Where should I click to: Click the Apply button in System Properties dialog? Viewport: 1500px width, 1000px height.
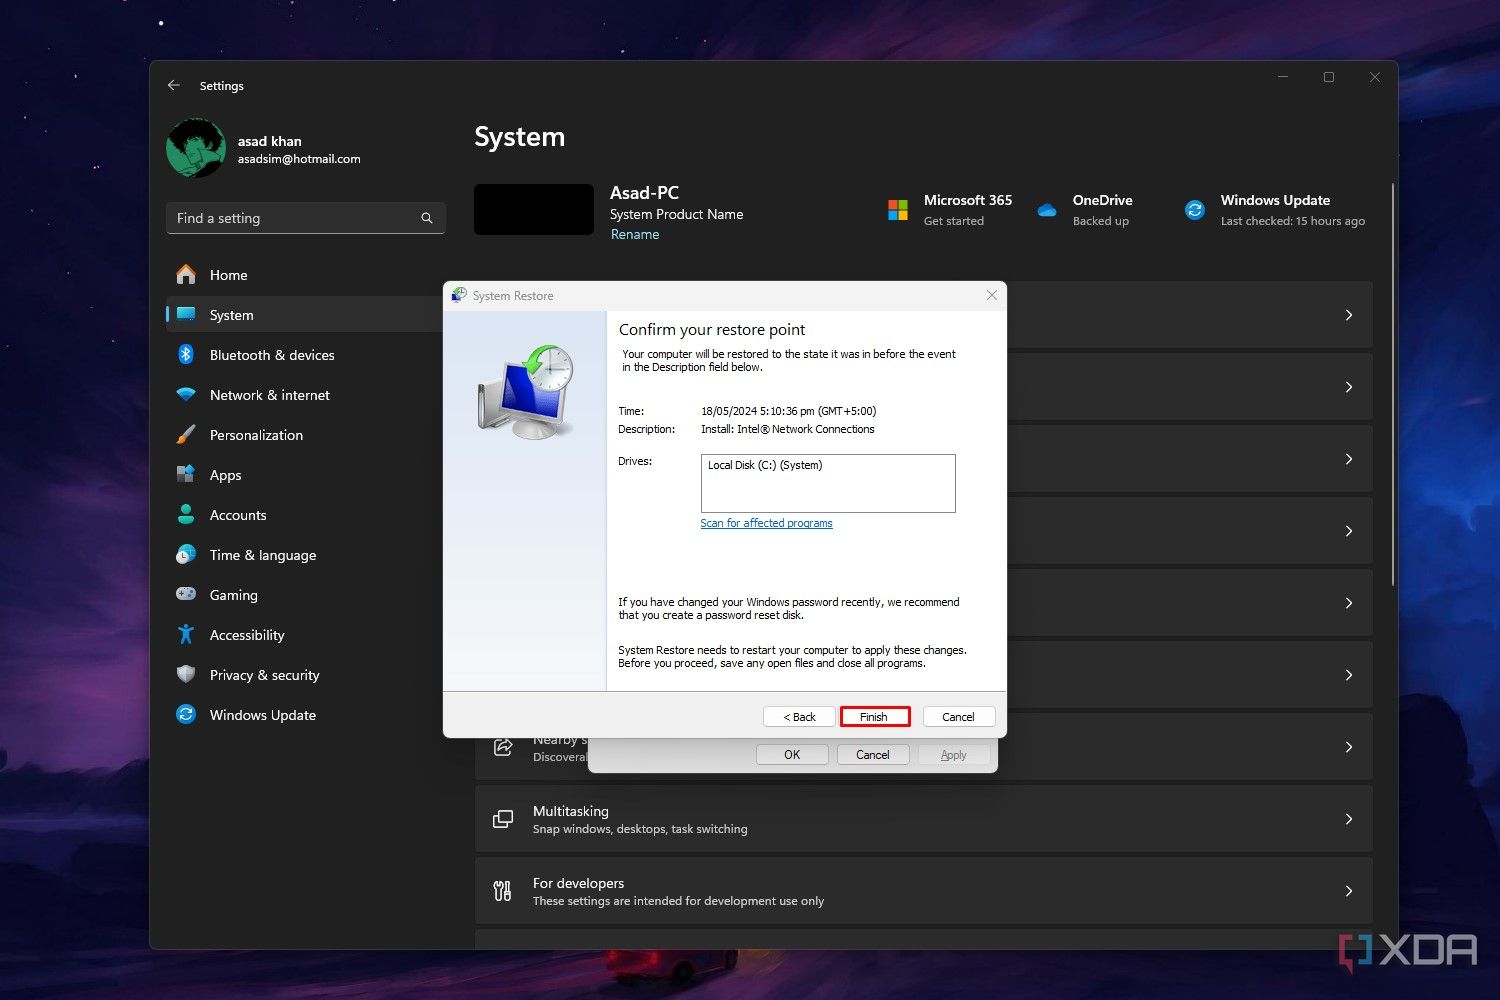click(954, 754)
